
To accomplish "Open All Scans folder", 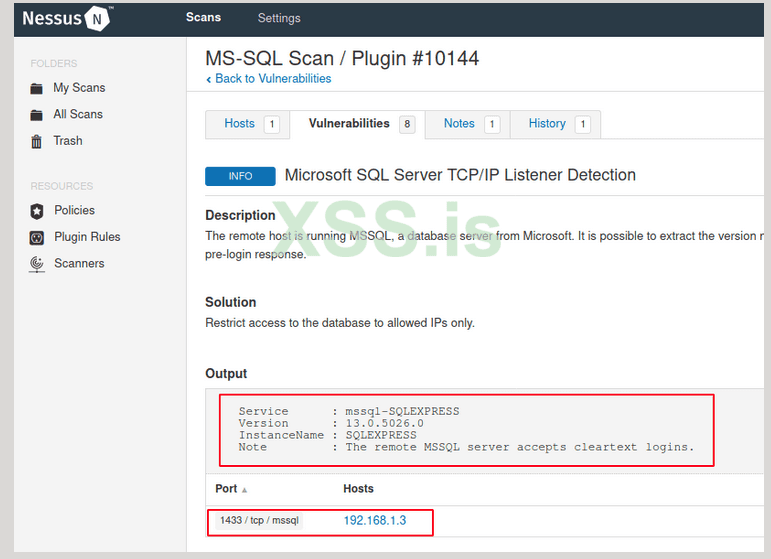I will (78, 114).
